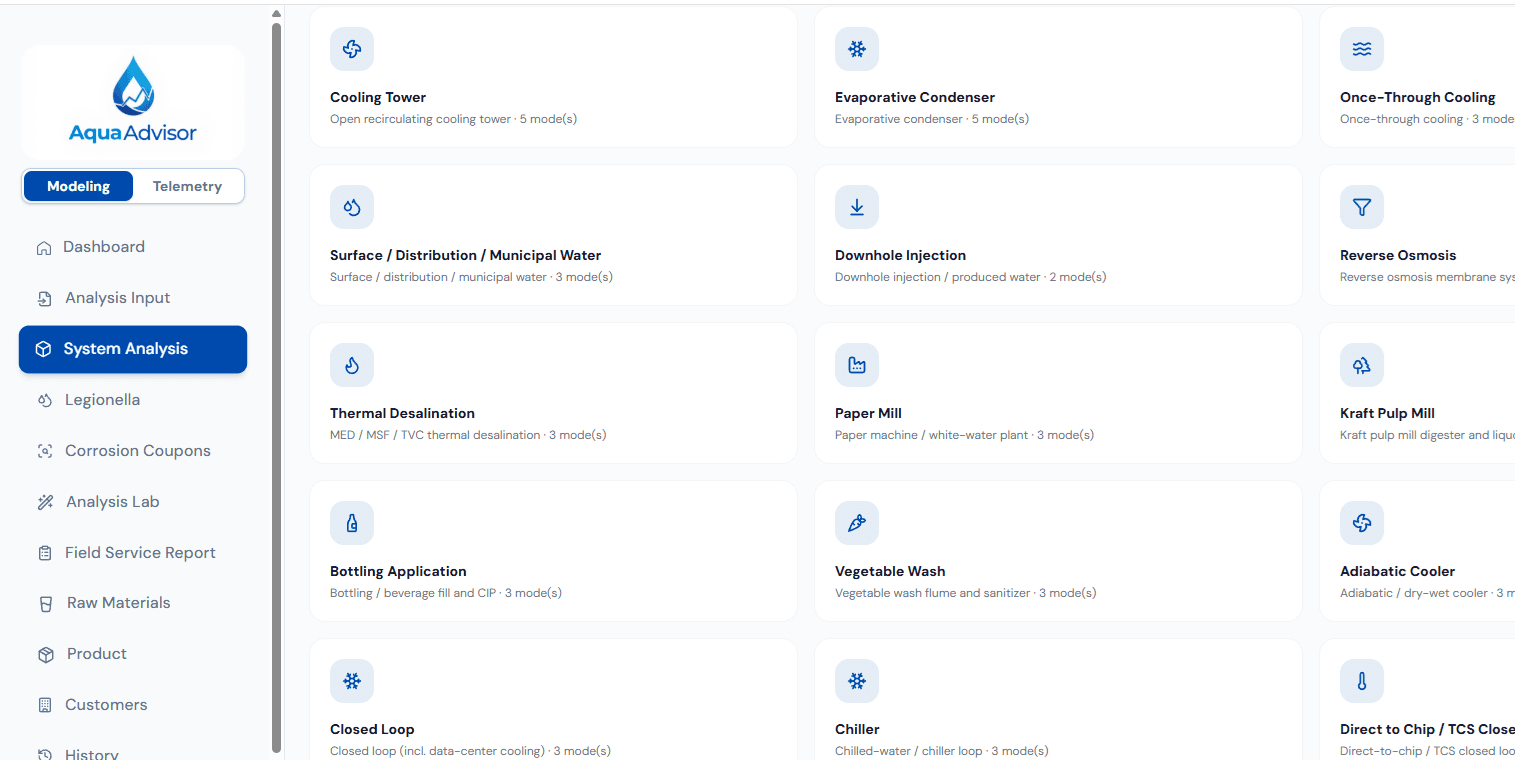Click the Kraft Pulp Mill trees icon

point(1362,365)
